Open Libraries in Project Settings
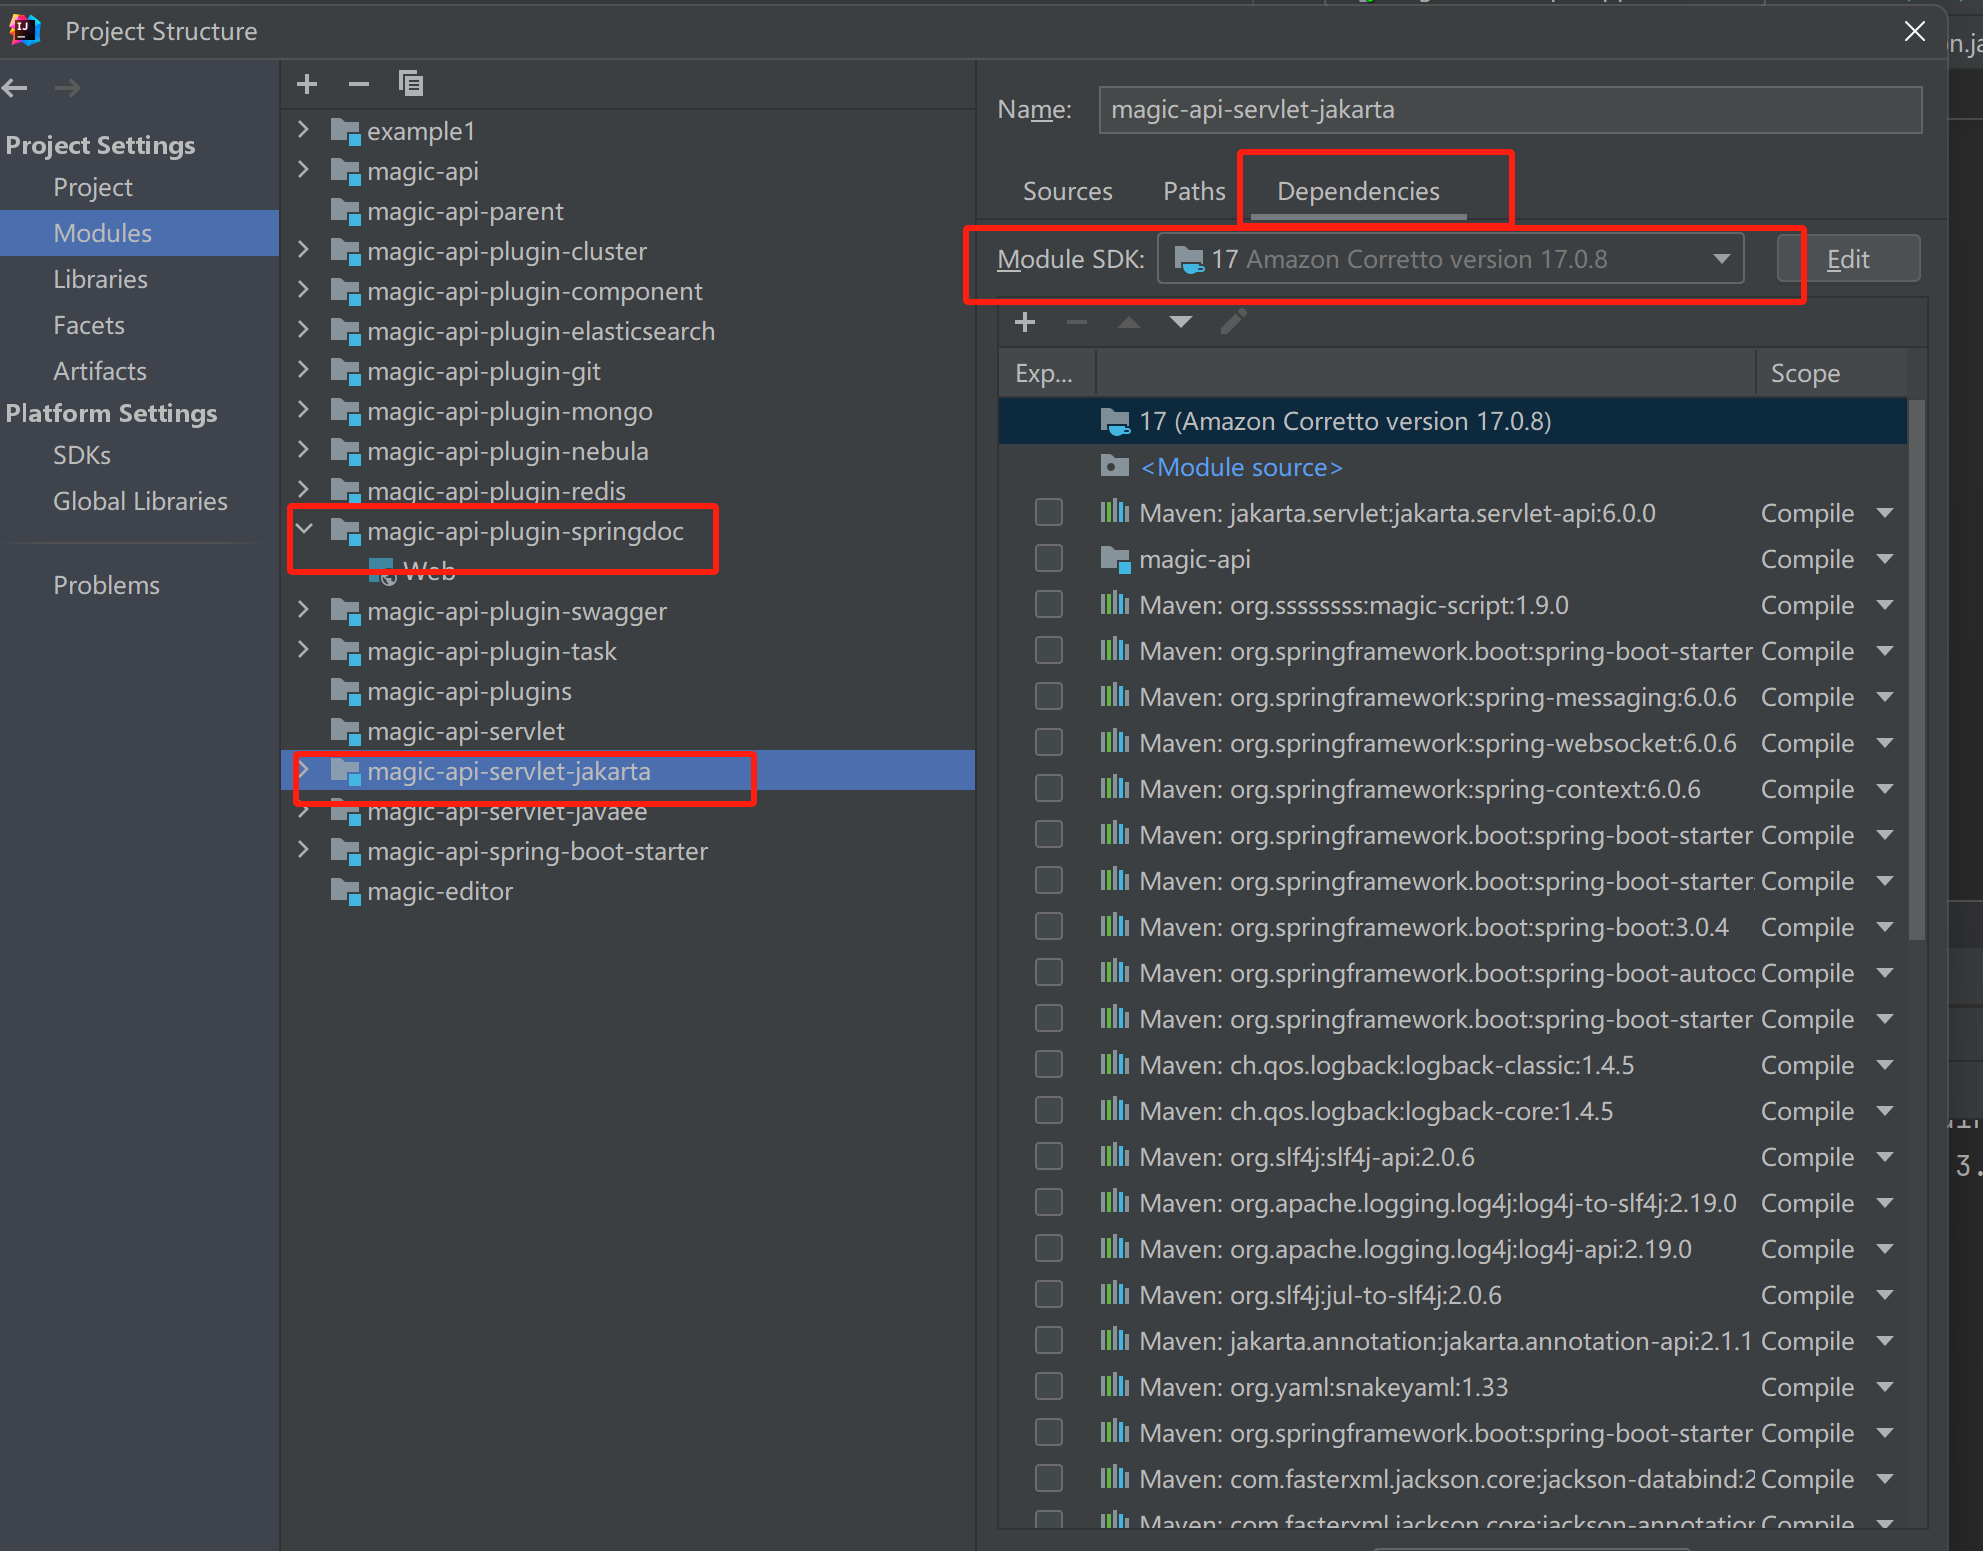 point(100,279)
